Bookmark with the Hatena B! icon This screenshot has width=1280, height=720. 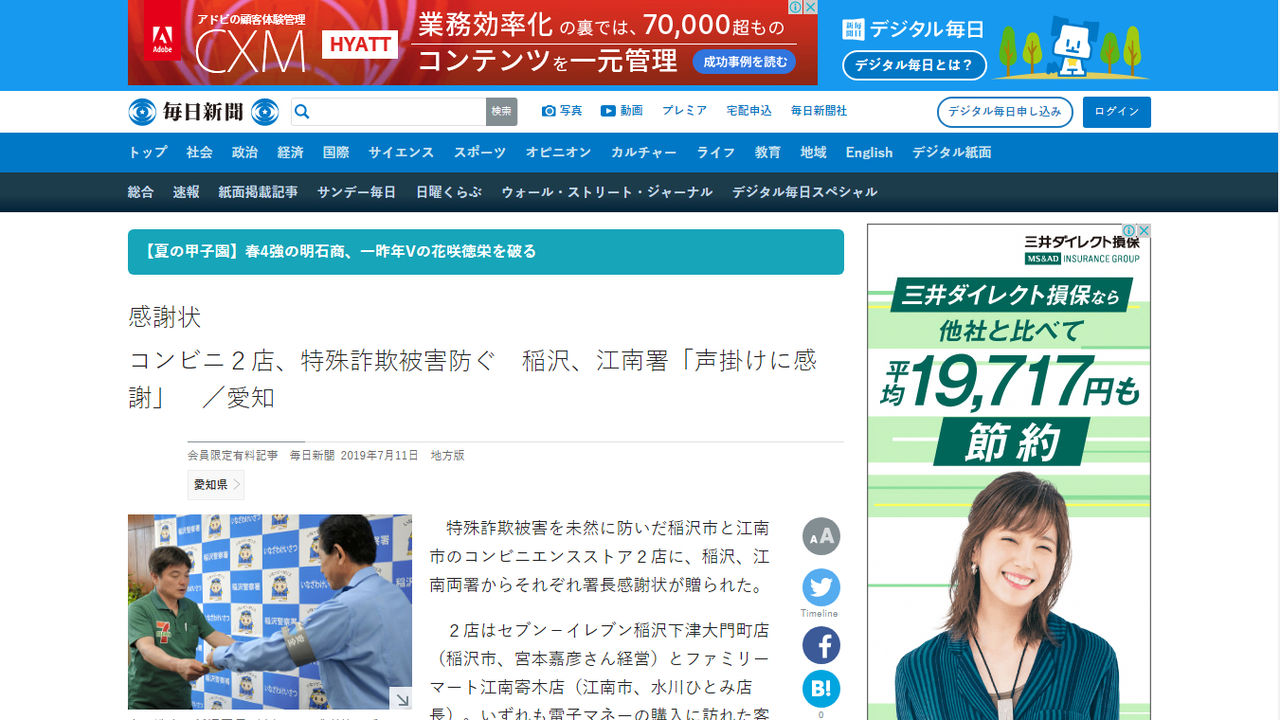point(821,689)
